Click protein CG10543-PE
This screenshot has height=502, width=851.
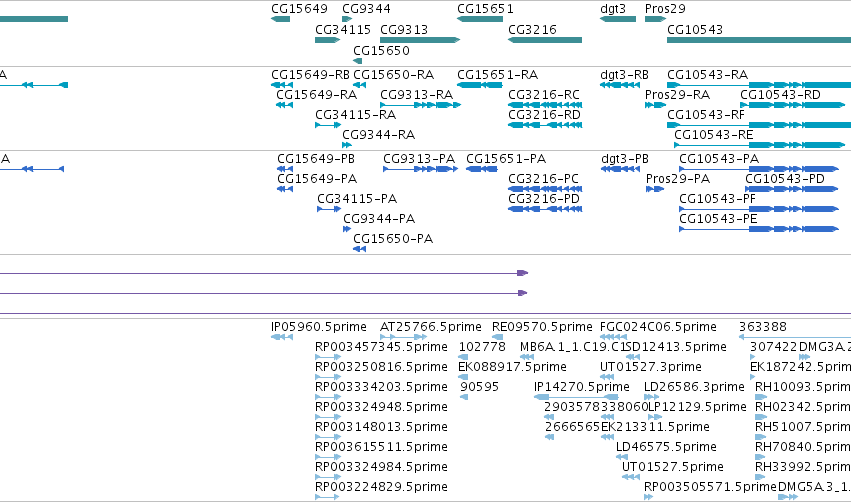point(759,229)
